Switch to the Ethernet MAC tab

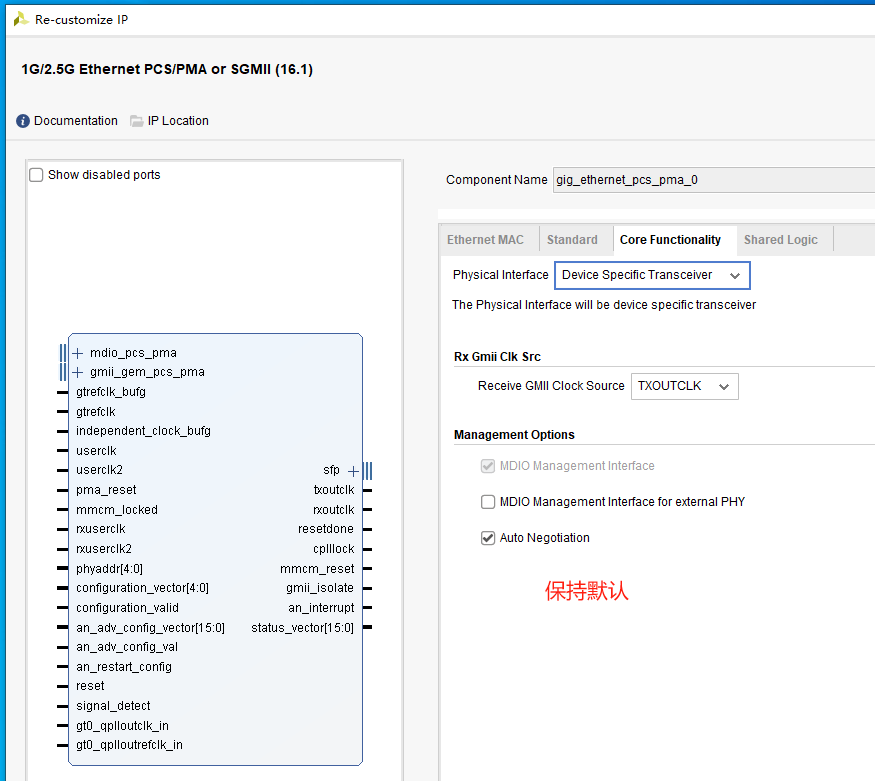coord(485,240)
